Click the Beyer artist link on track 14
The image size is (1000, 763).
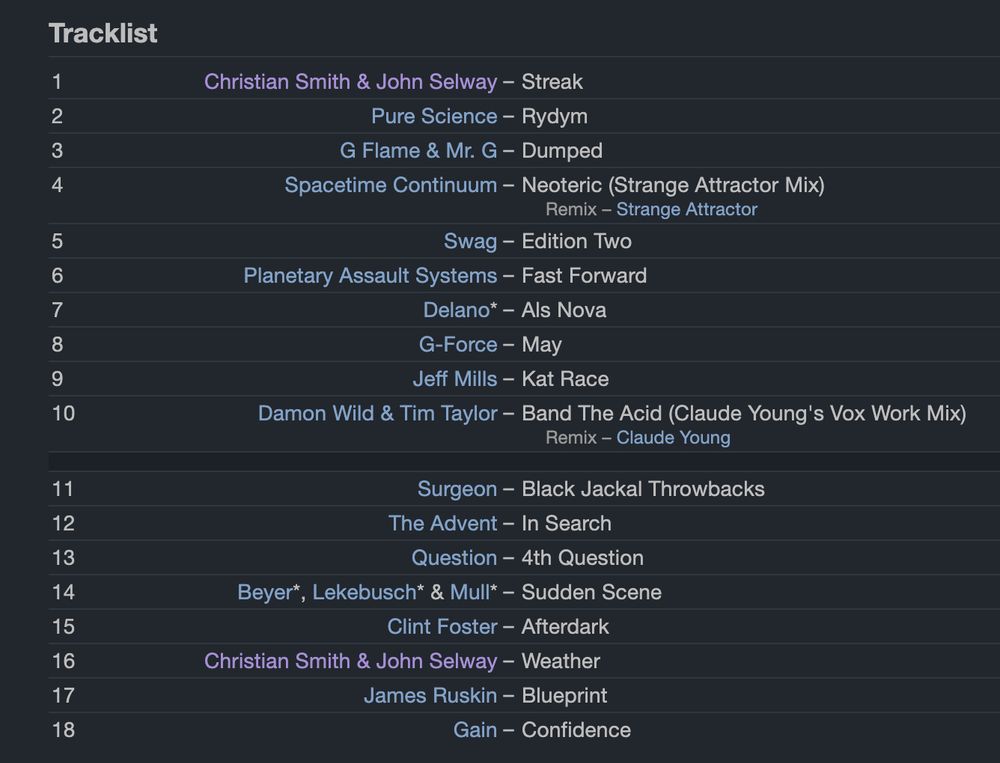tap(264, 592)
